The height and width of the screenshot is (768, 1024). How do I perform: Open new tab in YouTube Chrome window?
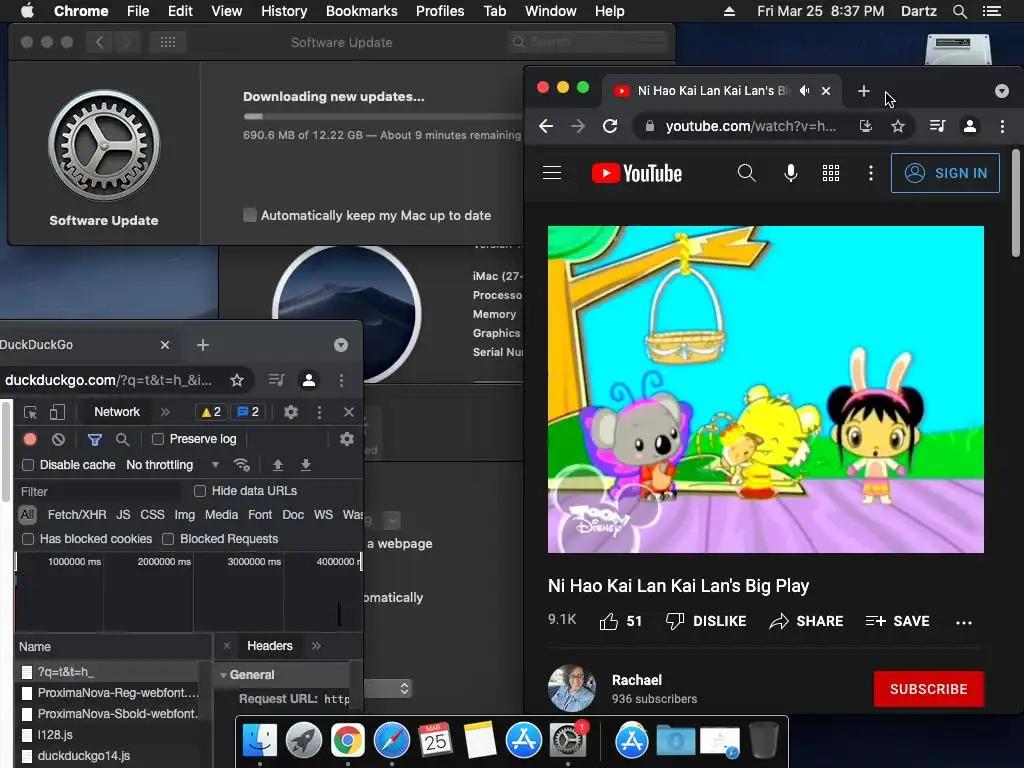(863, 91)
